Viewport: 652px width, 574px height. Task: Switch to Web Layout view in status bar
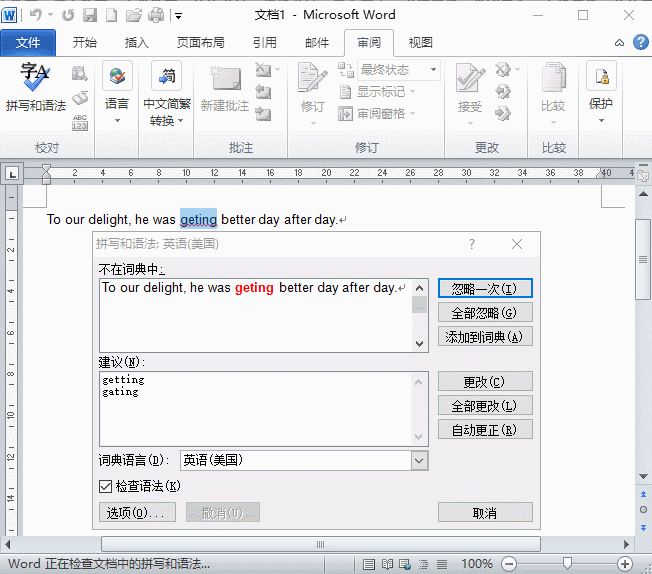(405, 564)
